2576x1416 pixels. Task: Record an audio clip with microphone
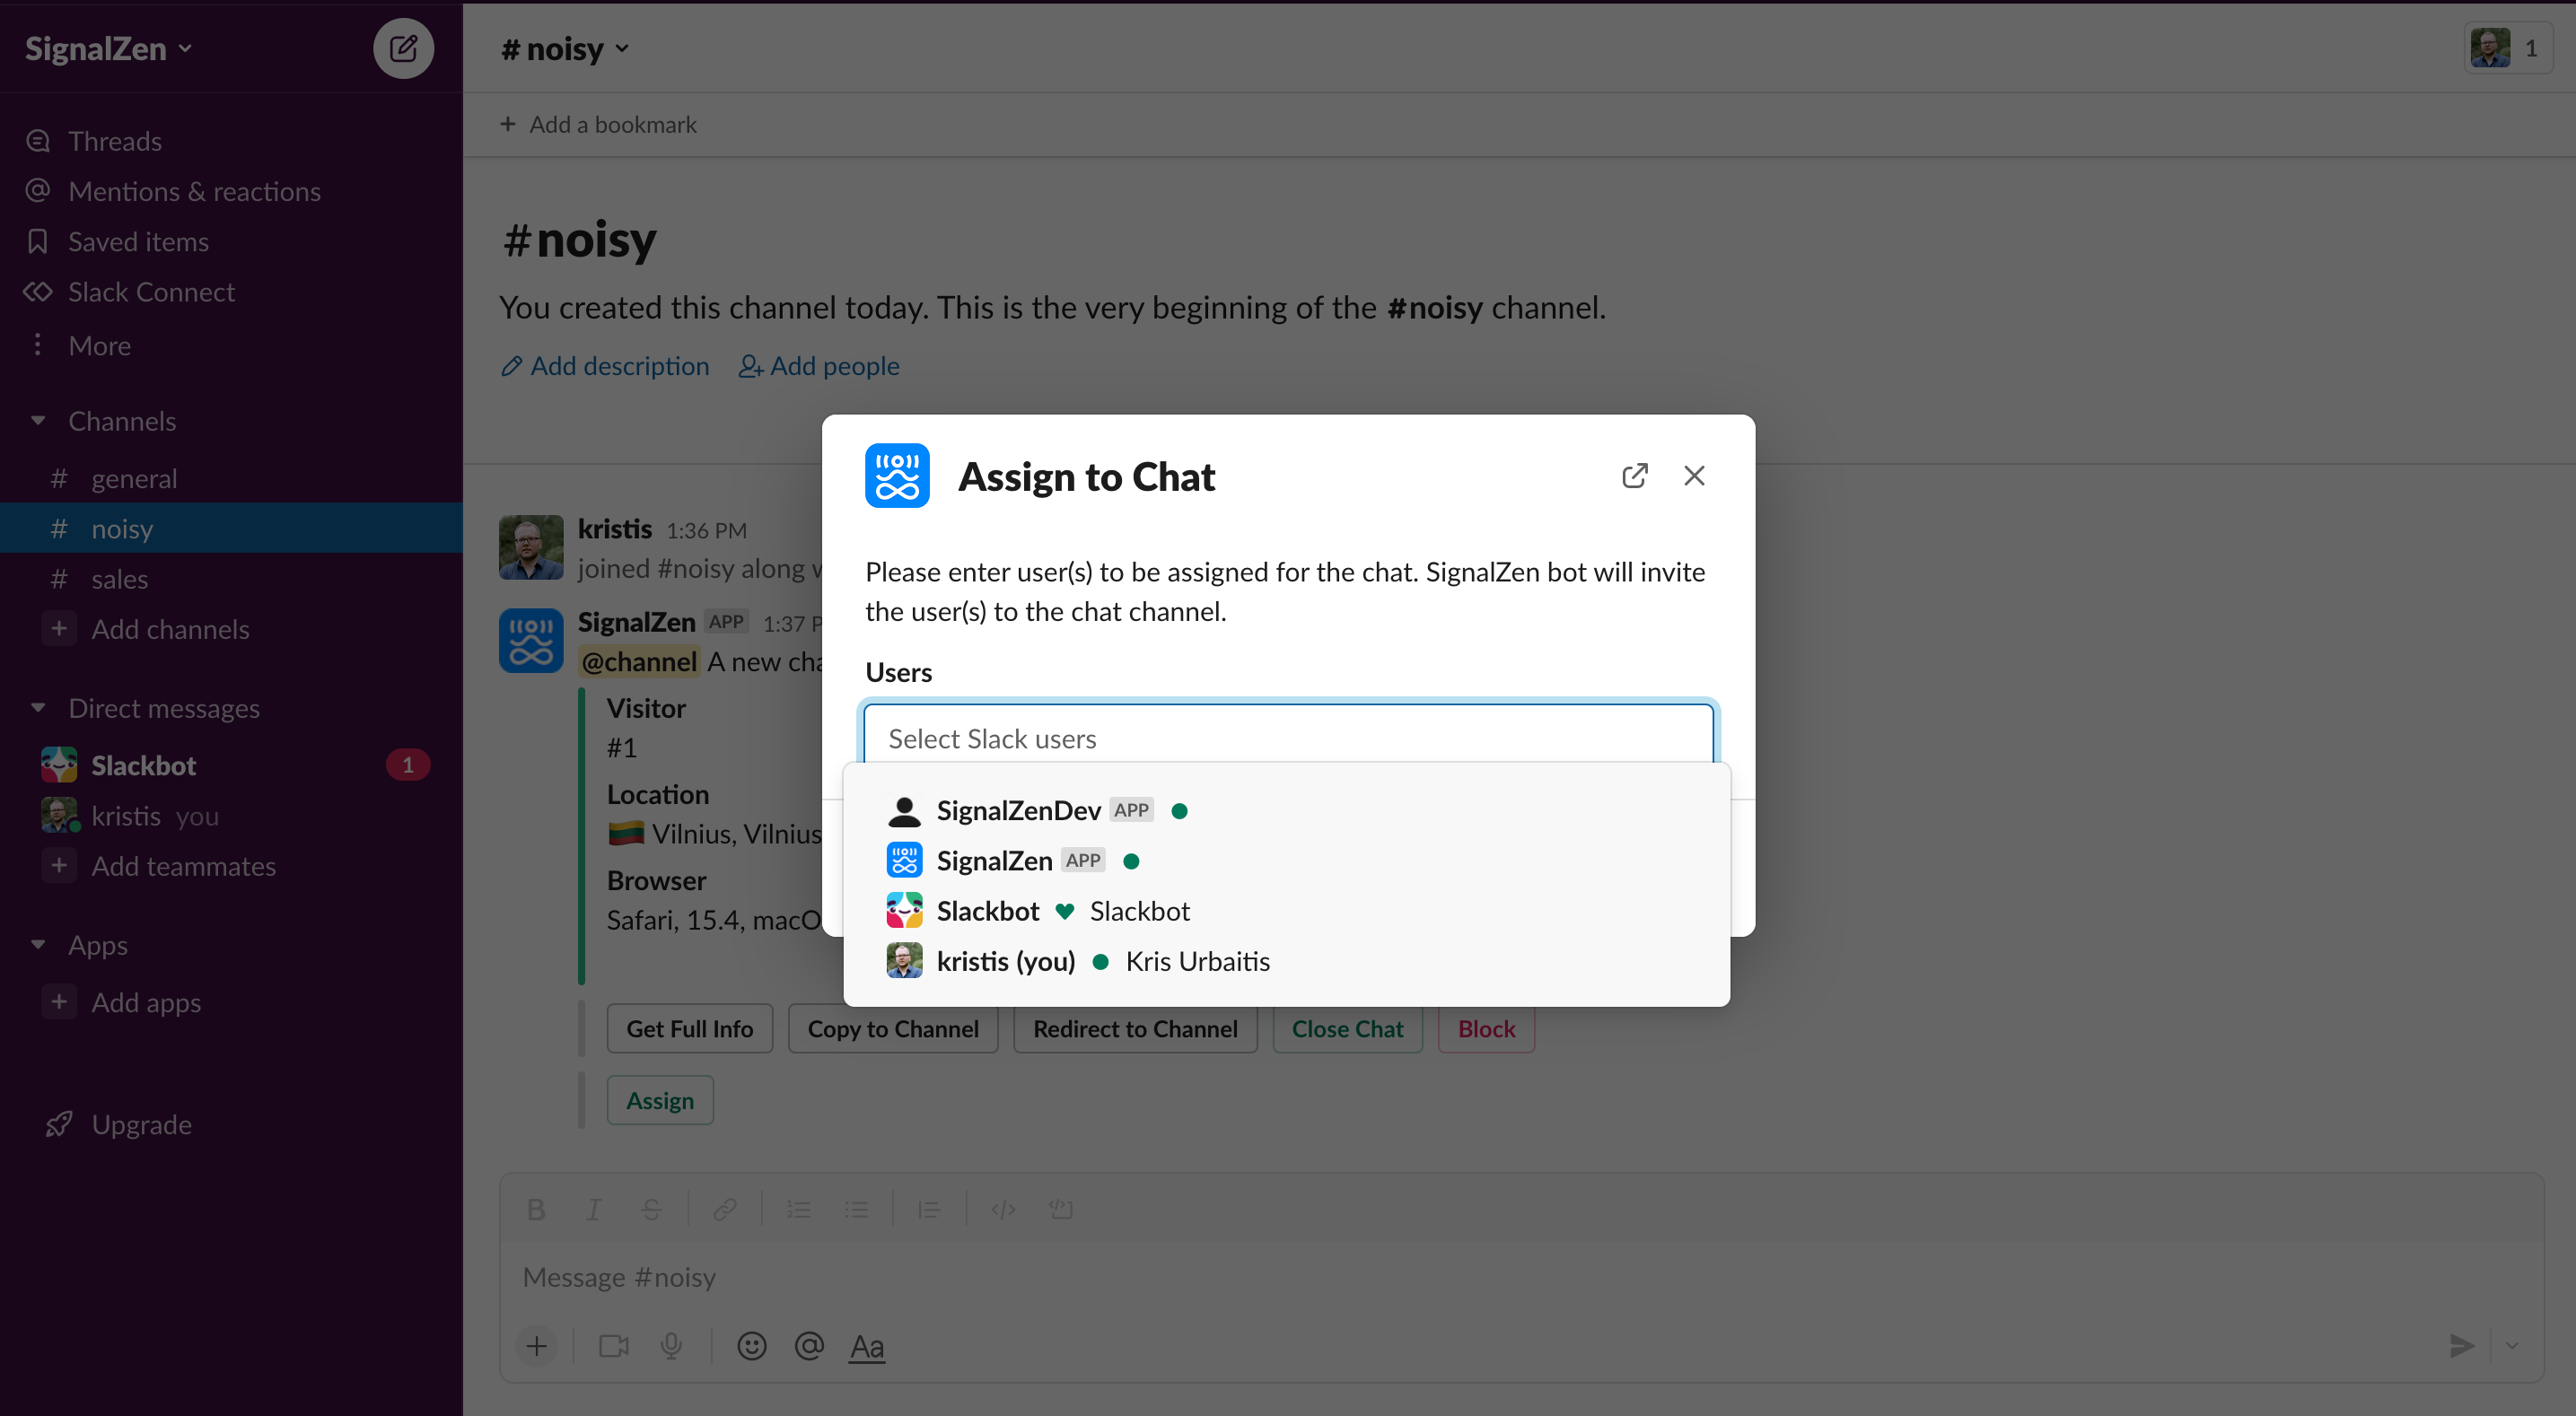point(671,1346)
